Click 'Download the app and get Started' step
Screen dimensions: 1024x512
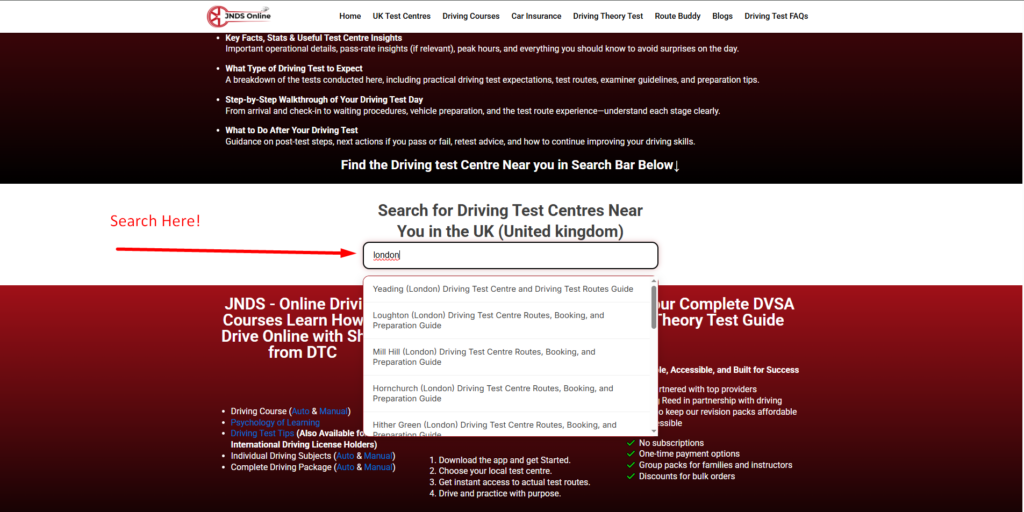(500, 460)
